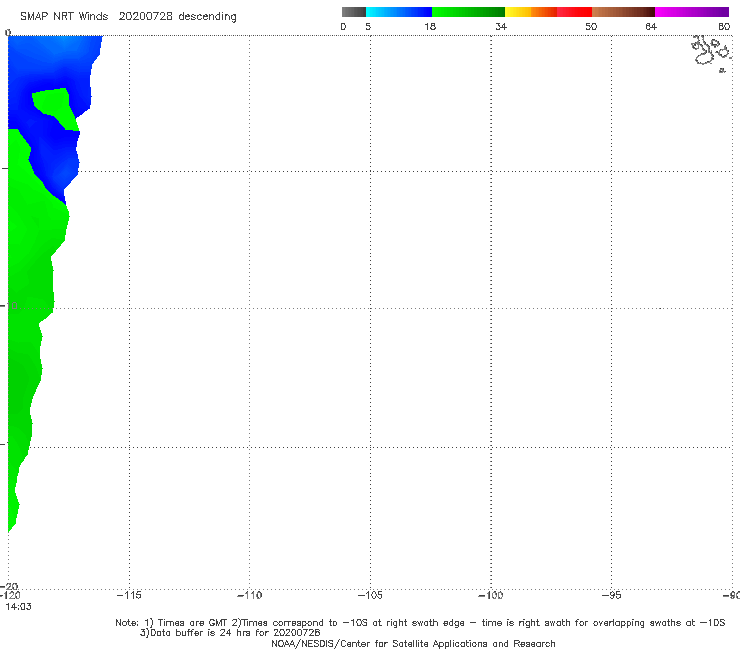Click the '34' label under the color bar
Image resolution: width=740 pixels, height=650 pixels.
[501, 26]
